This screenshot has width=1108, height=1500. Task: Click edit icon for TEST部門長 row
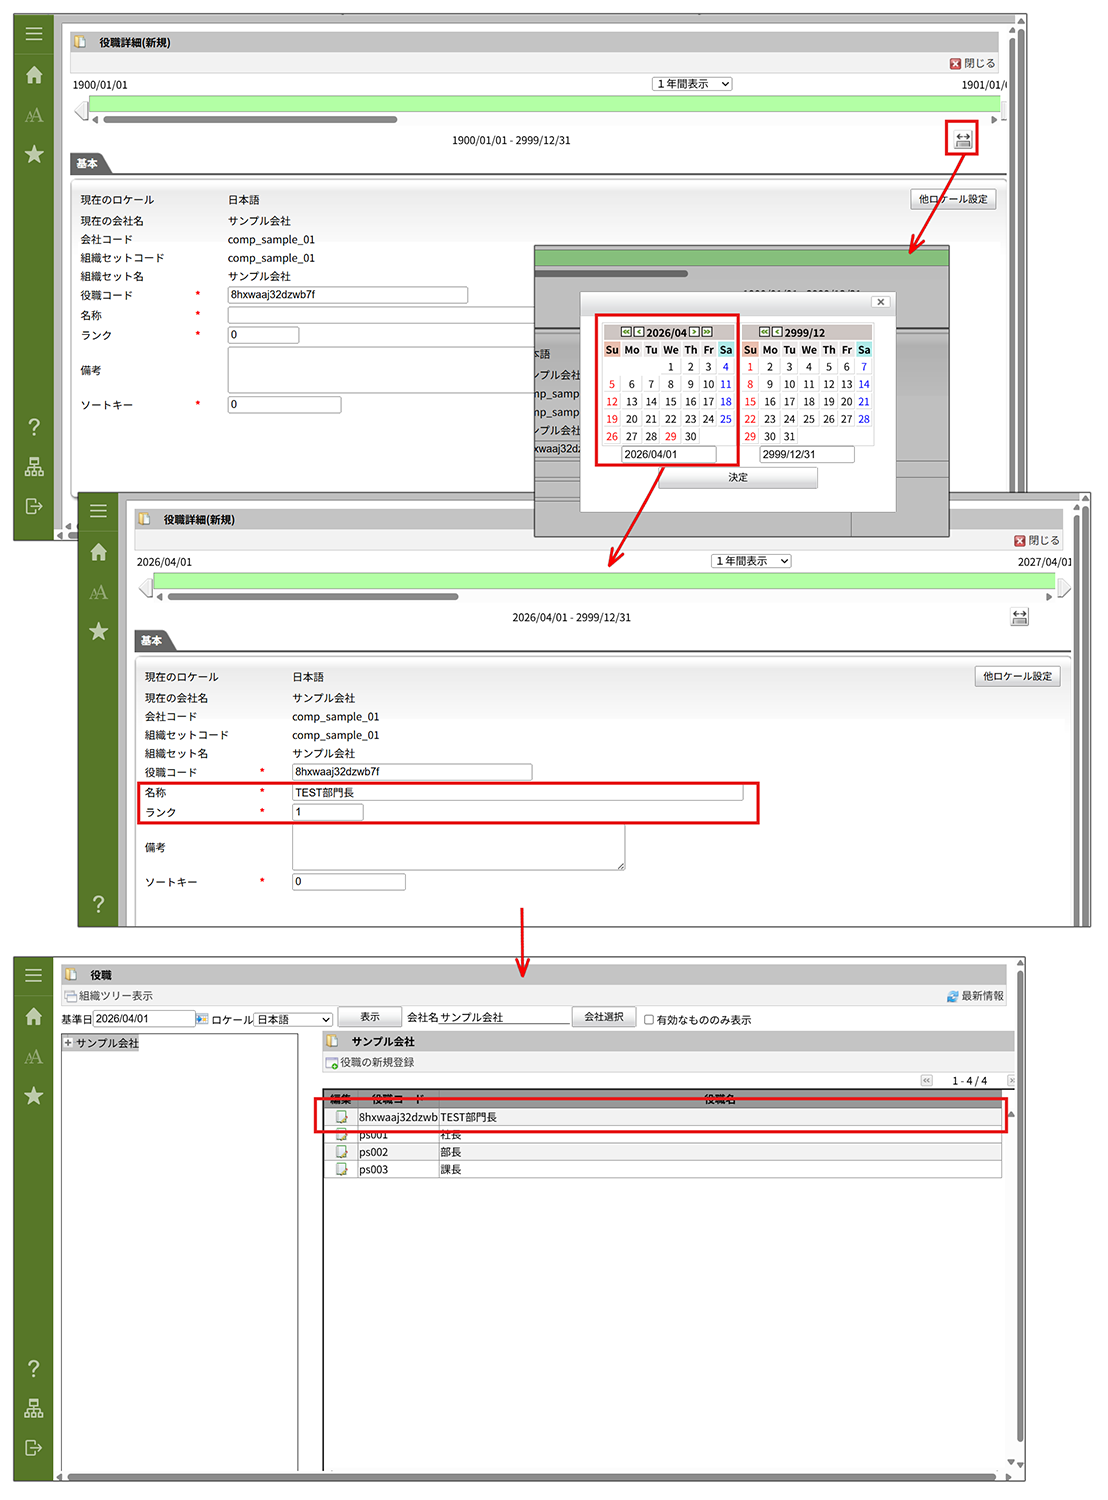click(342, 1117)
